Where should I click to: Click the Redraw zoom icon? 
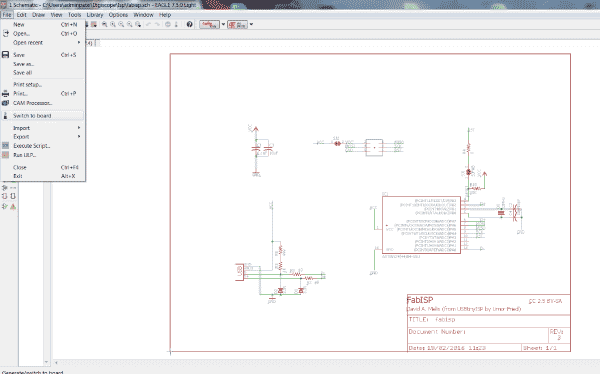(130, 24)
